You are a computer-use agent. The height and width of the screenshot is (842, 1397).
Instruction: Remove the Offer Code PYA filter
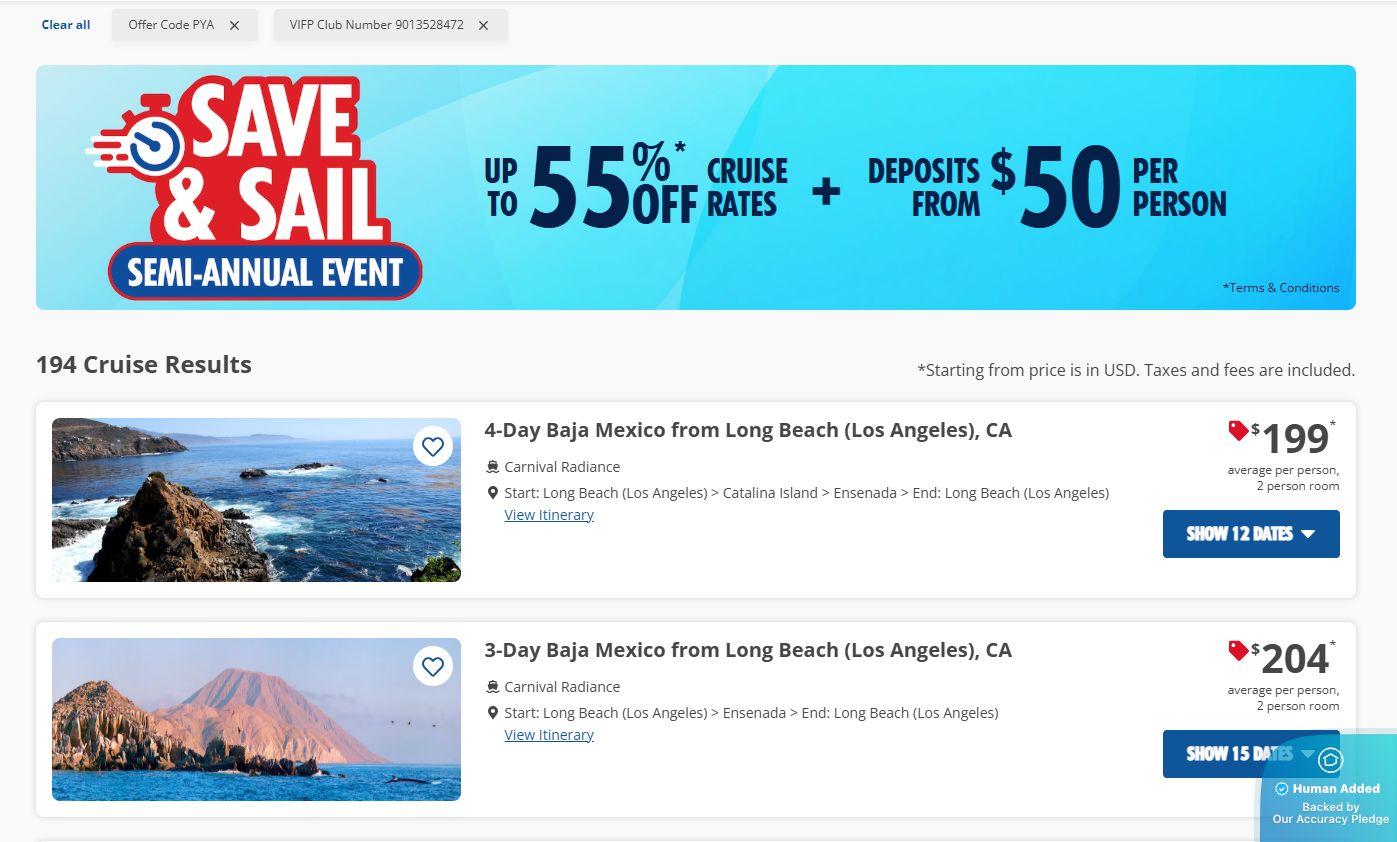point(235,25)
